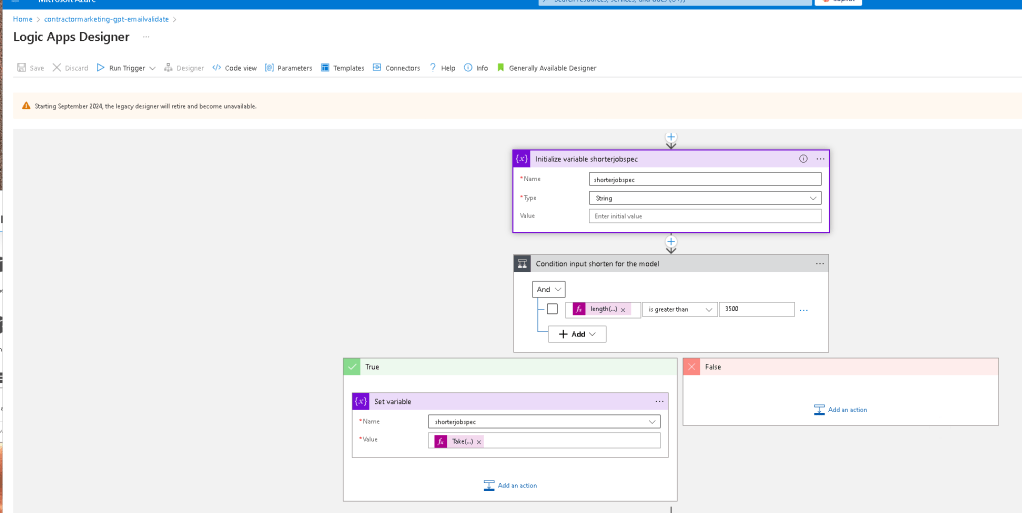Click the retirement warning triangle icon
This screenshot has height=513, width=1022.
pos(26,106)
